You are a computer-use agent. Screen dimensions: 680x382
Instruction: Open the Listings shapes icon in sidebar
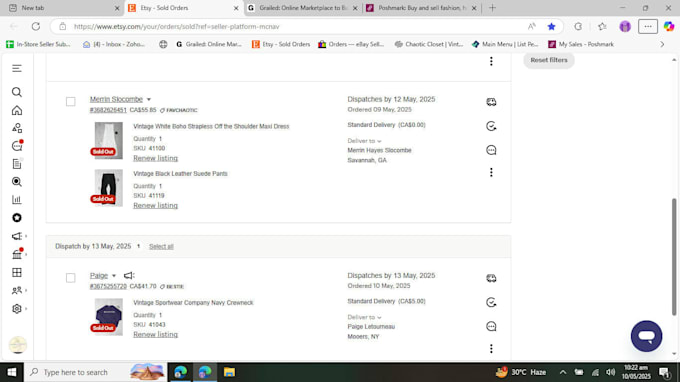click(x=16, y=128)
